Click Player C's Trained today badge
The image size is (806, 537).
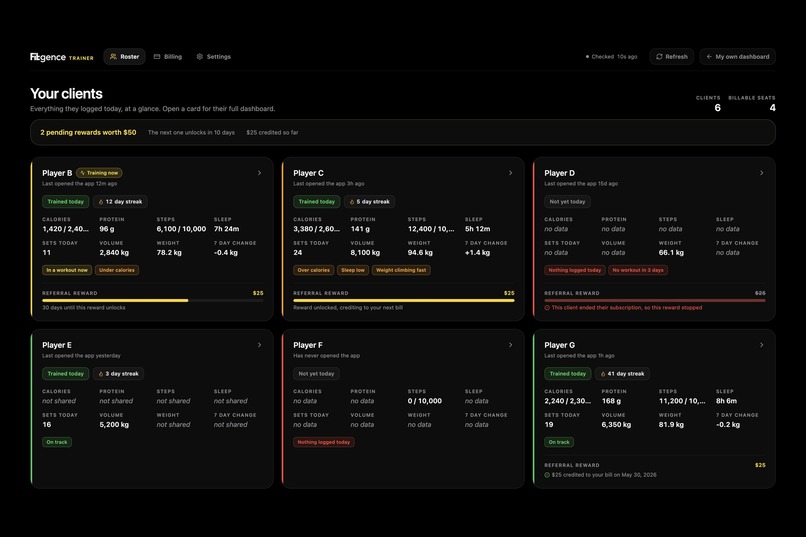click(x=317, y=201)
